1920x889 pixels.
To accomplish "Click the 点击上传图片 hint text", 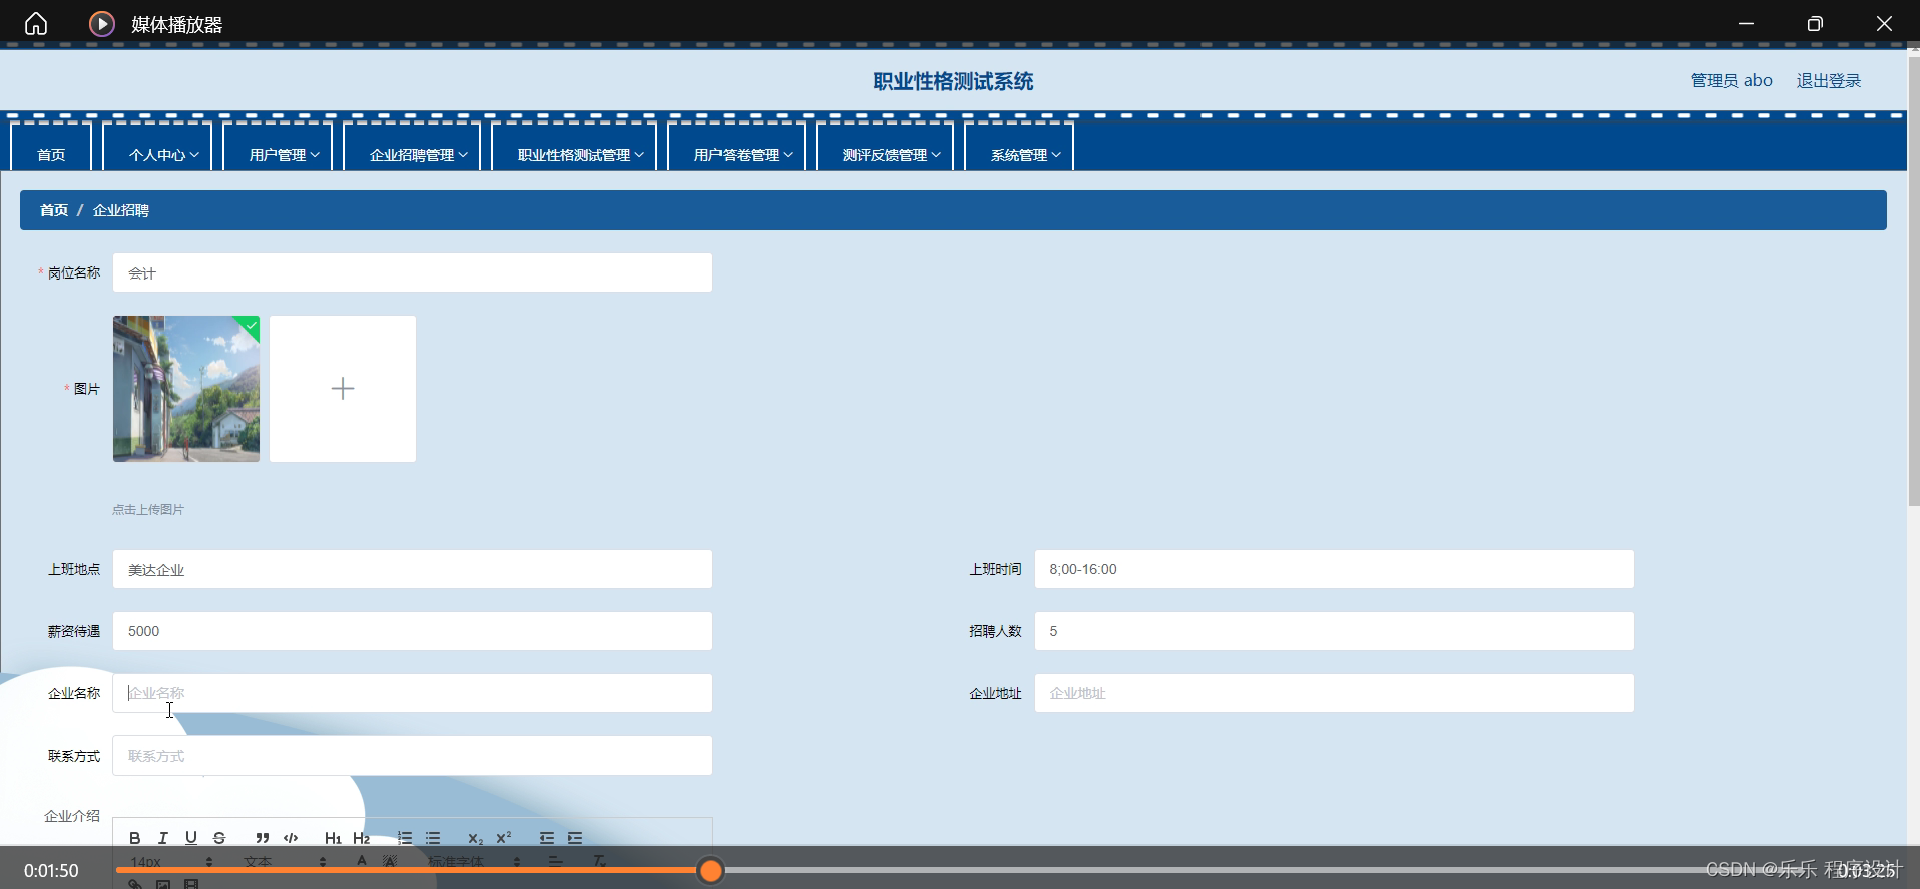I will tap(148, 509).
